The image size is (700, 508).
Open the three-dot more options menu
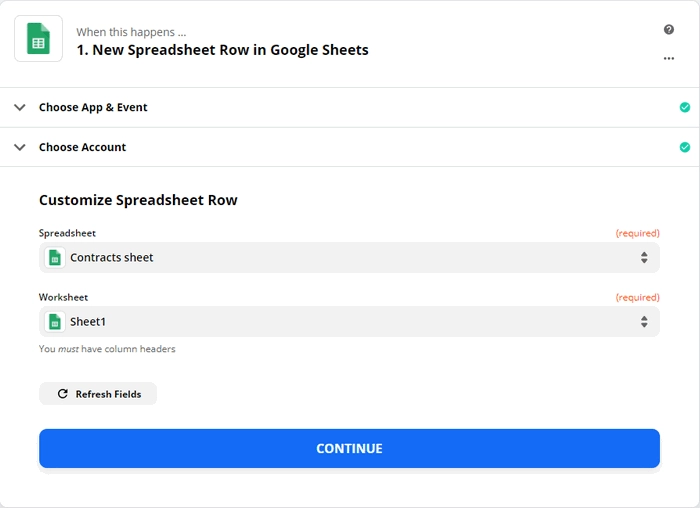668,58
